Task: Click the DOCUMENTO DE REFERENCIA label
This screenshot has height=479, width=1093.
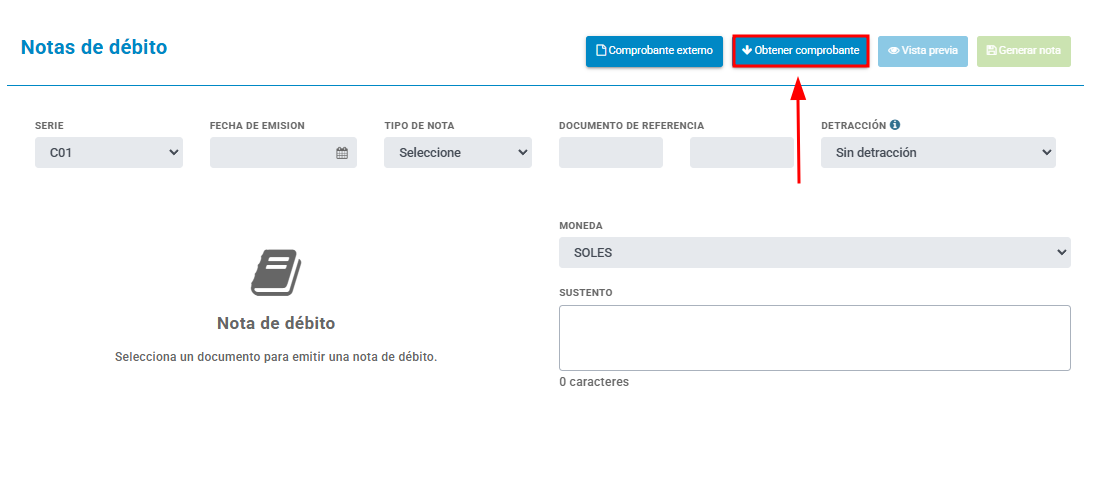Action: point(632,126)
